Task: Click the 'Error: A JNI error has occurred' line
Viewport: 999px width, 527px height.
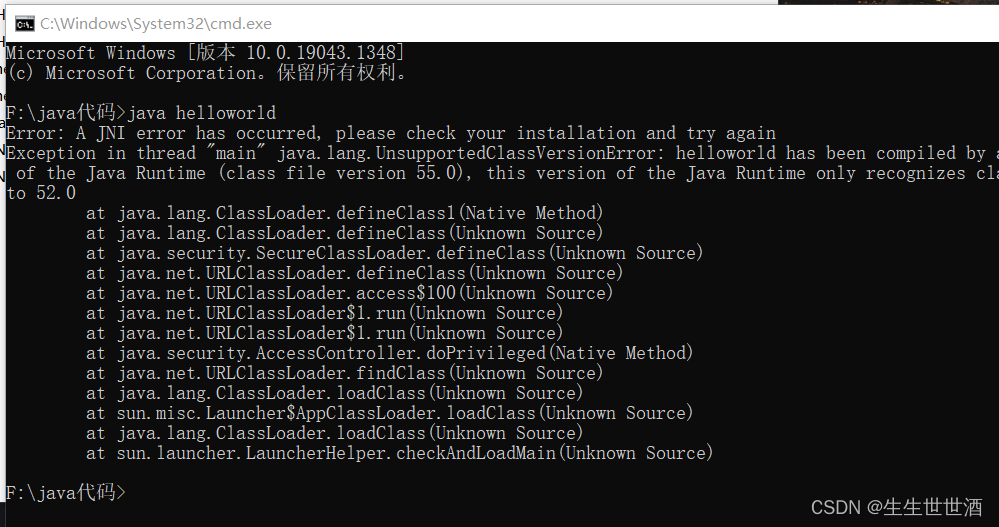Action: (x=391, y=133)
